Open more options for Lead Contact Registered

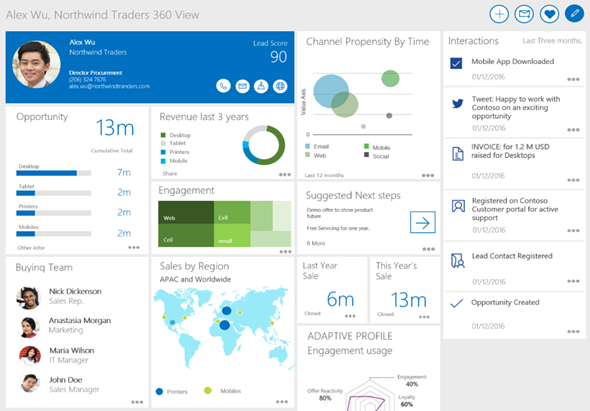[x=573, y=281]
